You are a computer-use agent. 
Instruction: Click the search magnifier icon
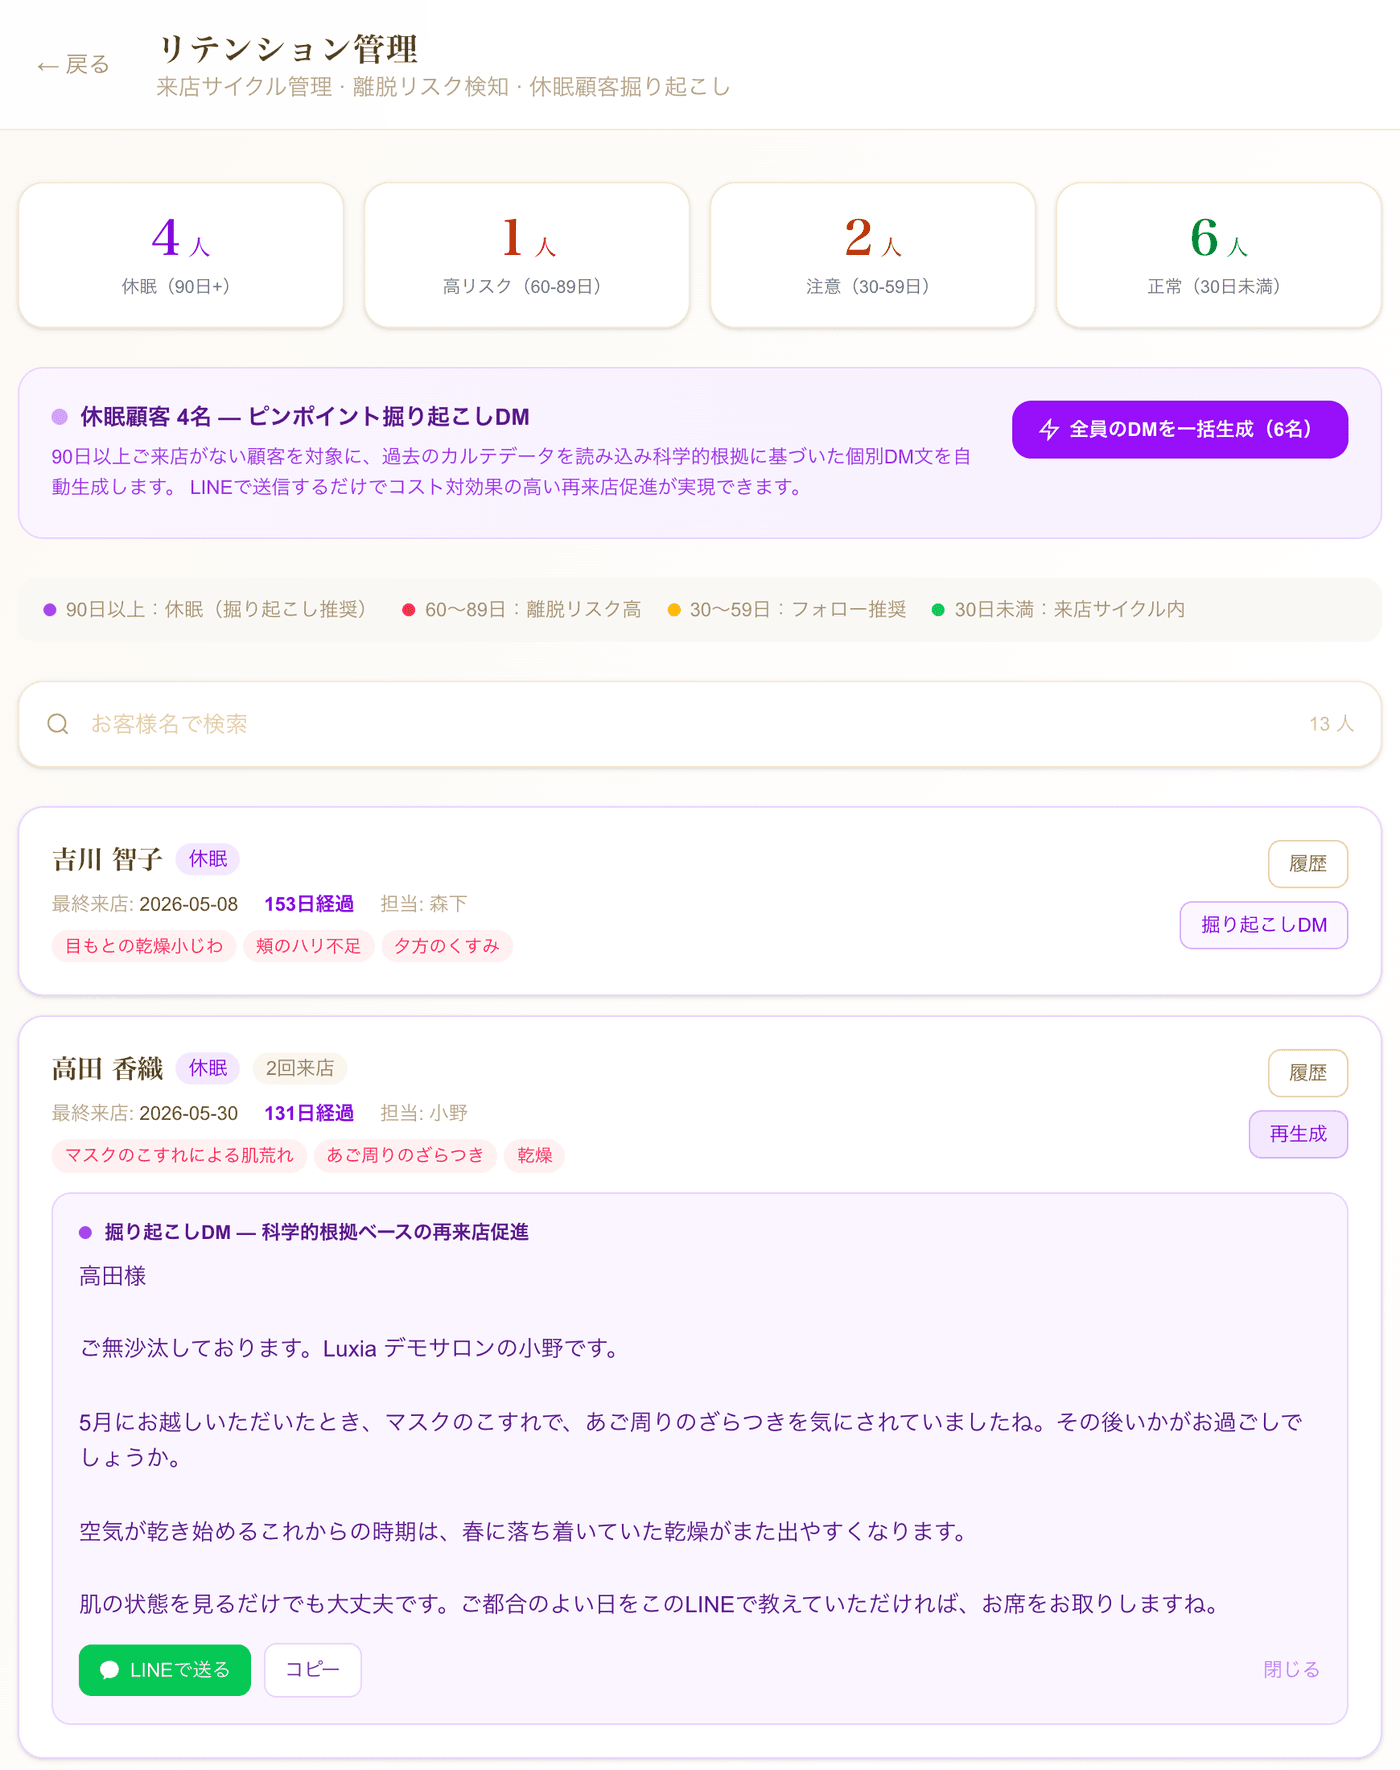tap(58, 724)
